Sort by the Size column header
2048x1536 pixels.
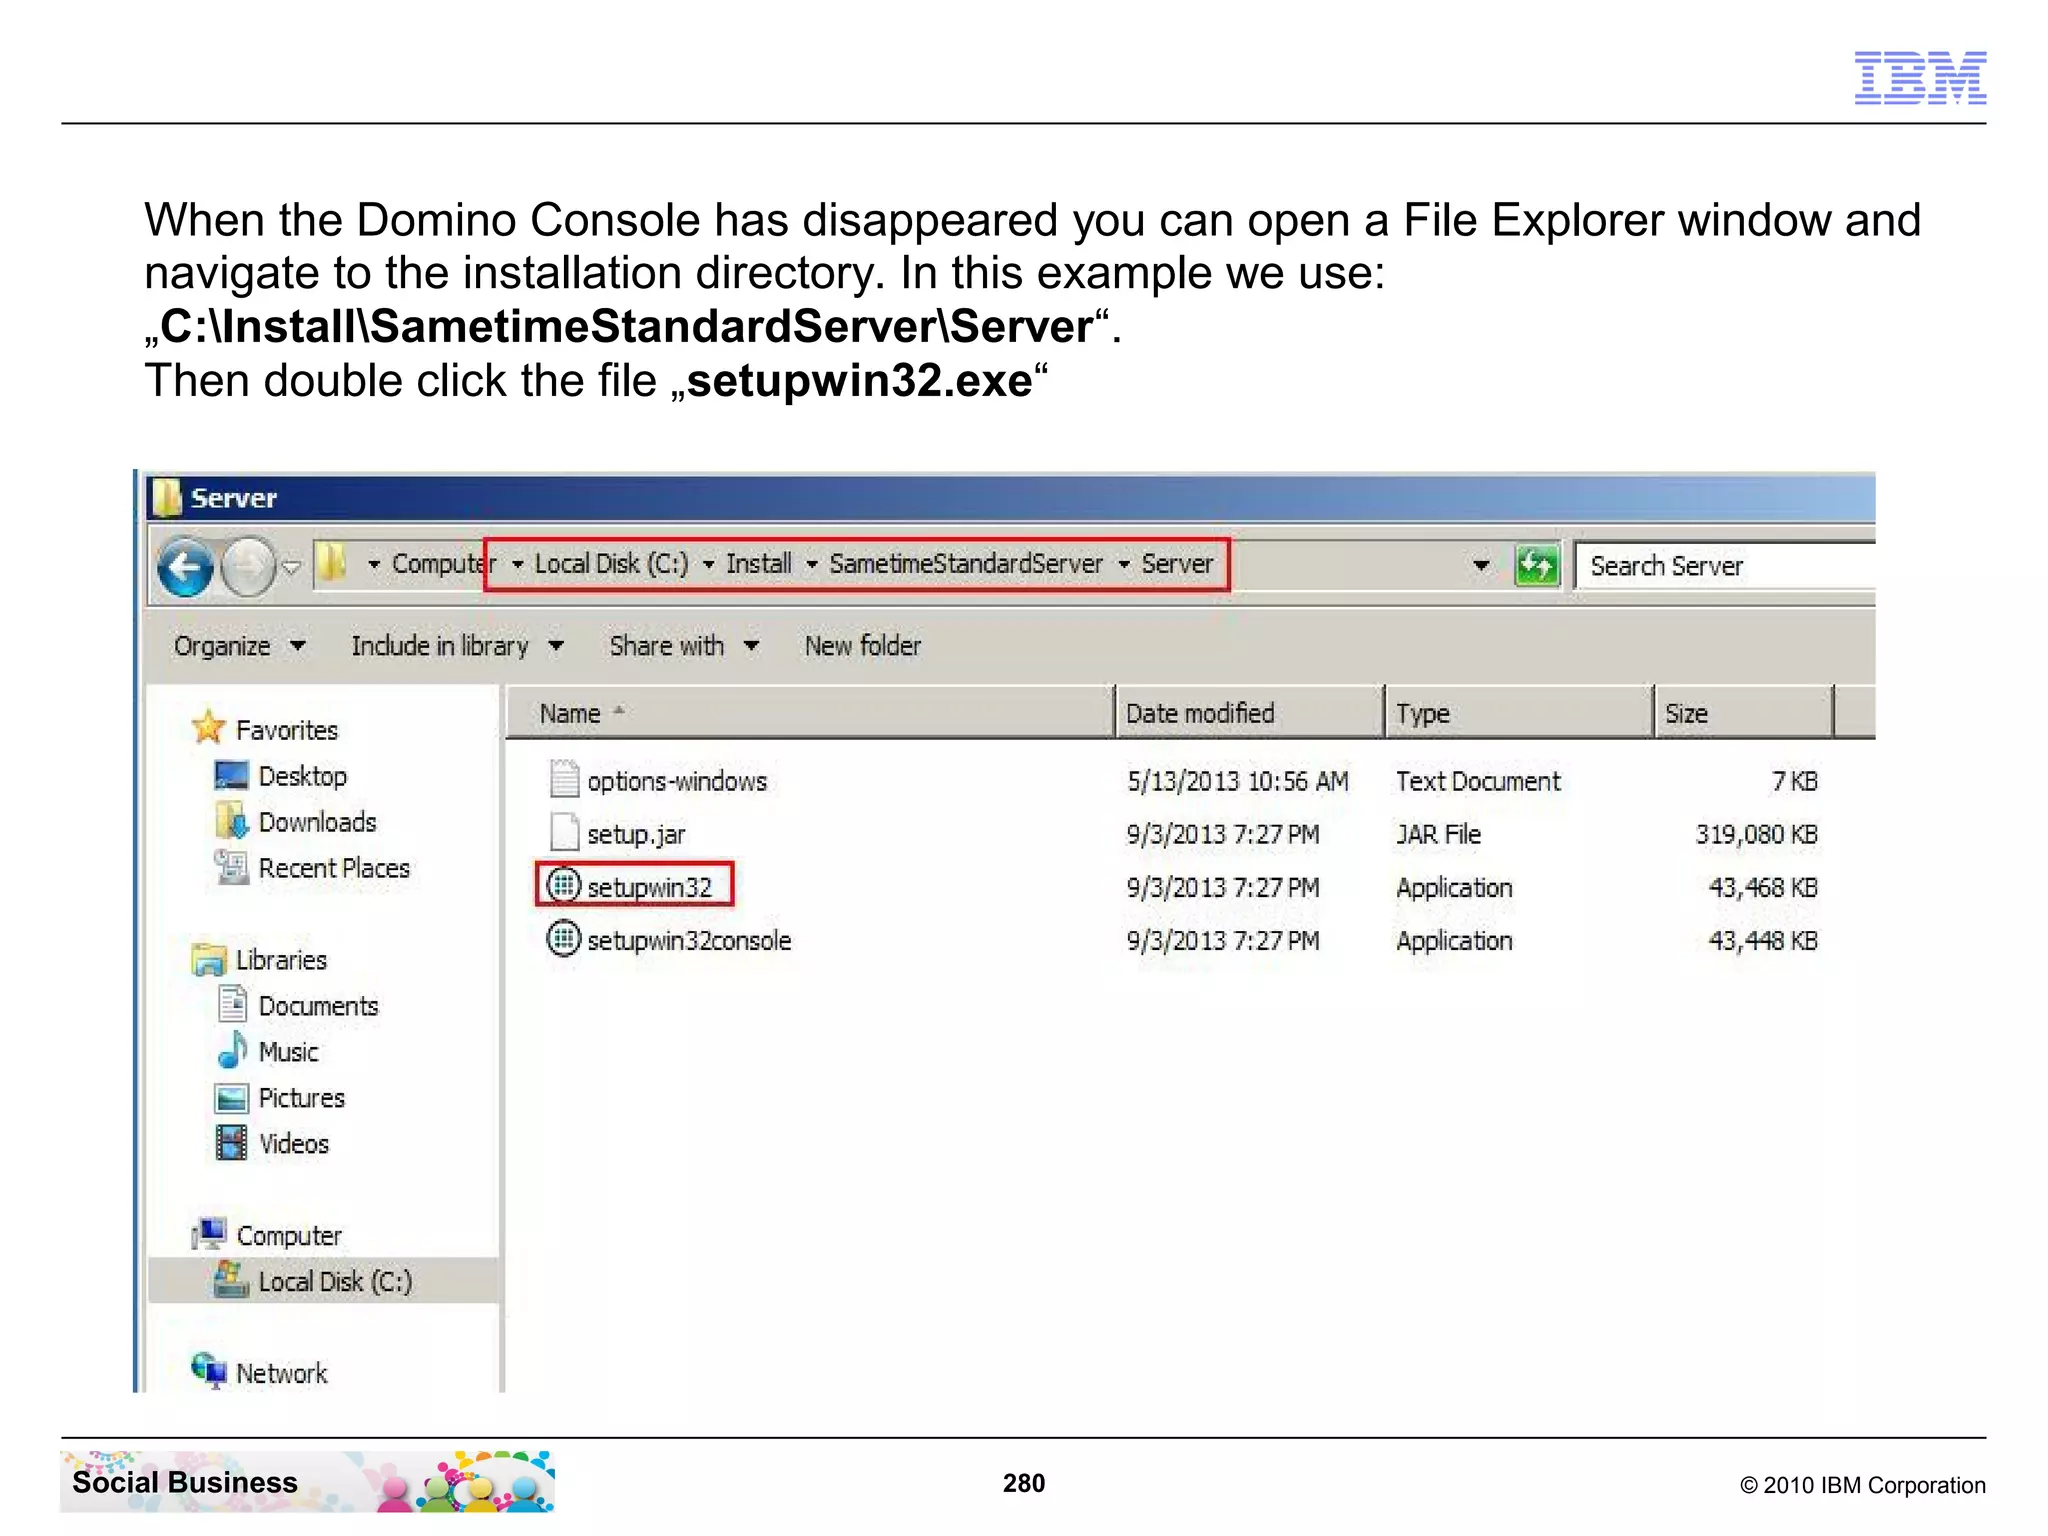(1743, 713)
